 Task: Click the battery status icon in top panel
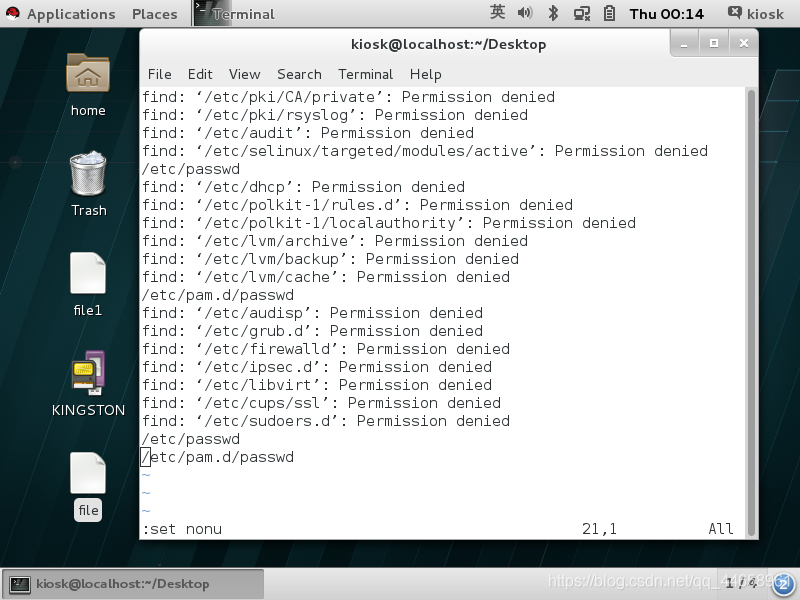[609, 13]
